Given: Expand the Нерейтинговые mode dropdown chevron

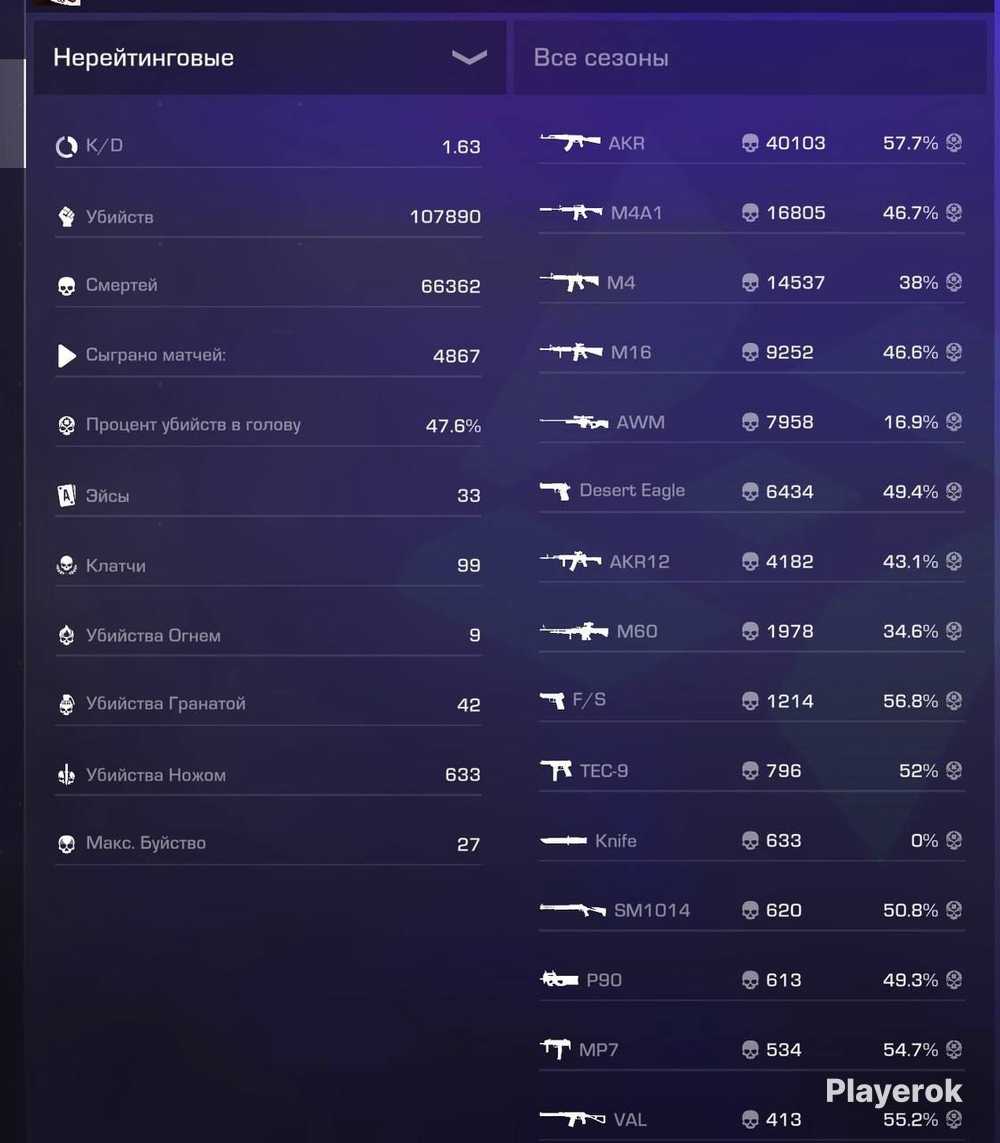Looking at the screenshot, I should [x=469, y=58].
